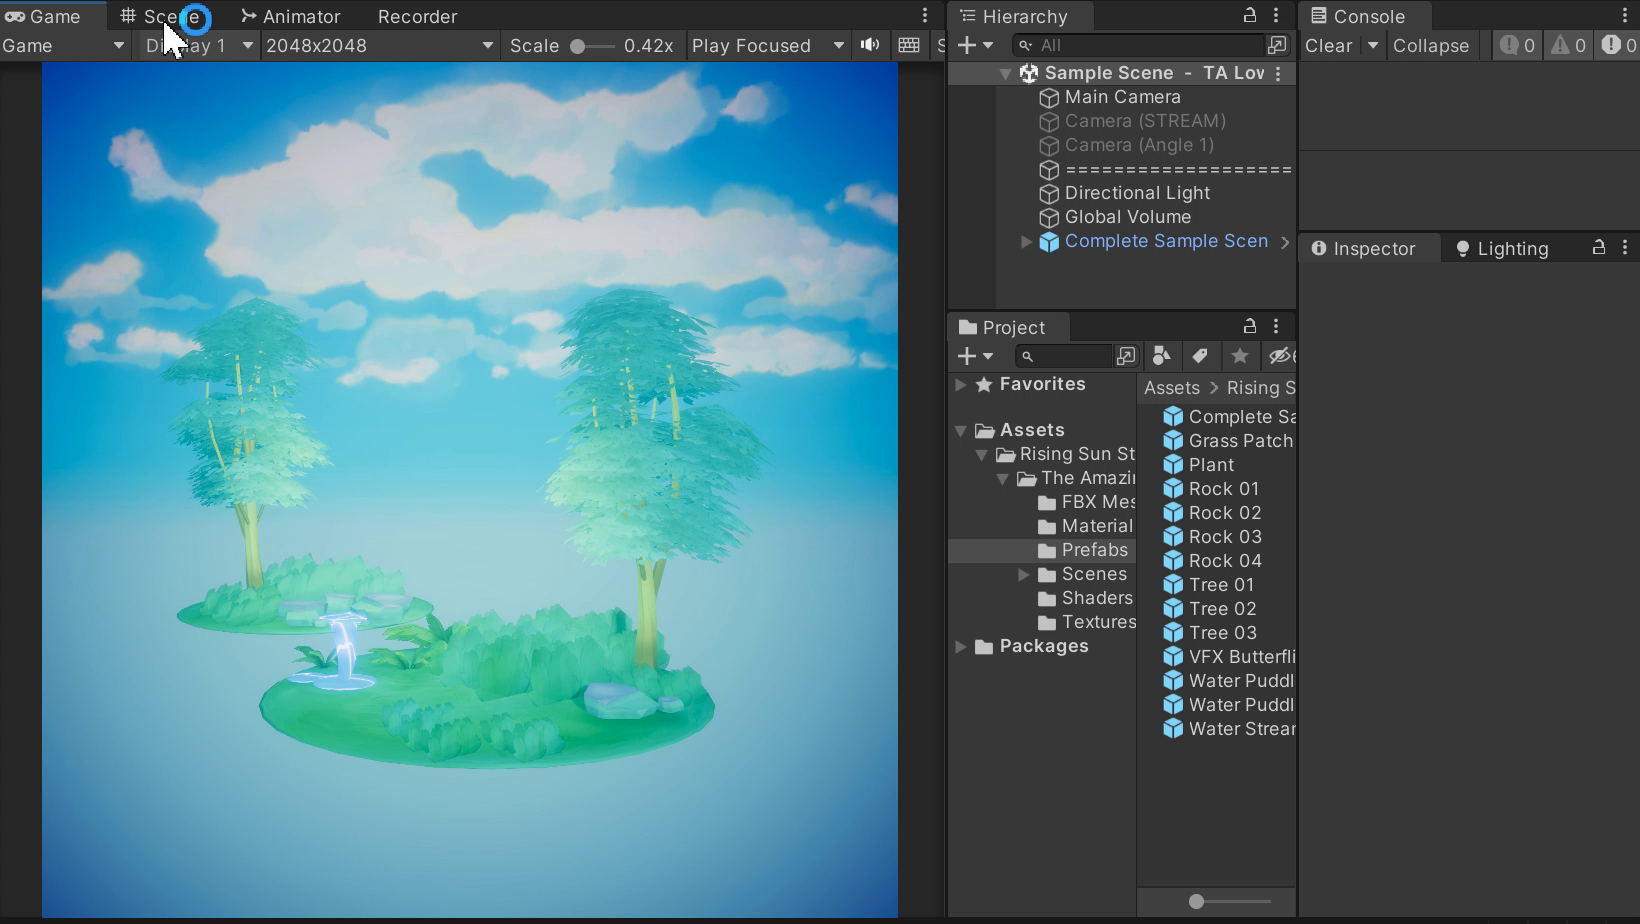Open Hierarchy panel options menu

click(x=1276, y=16)
